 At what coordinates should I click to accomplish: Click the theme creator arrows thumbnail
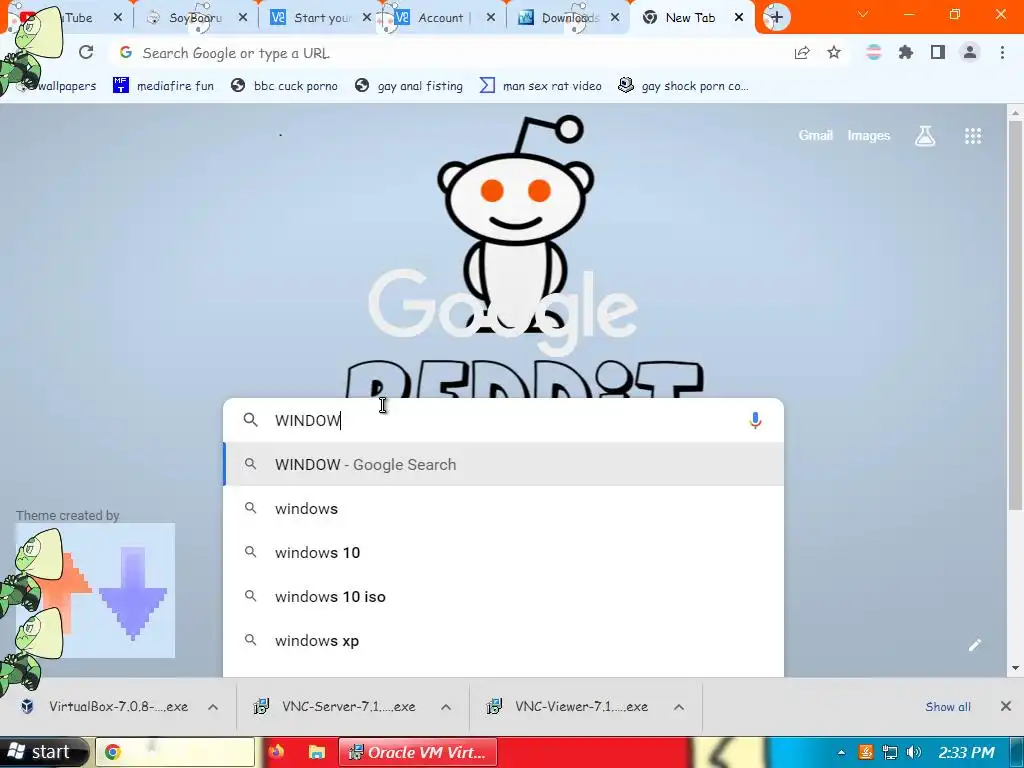[x=95, y=590]
